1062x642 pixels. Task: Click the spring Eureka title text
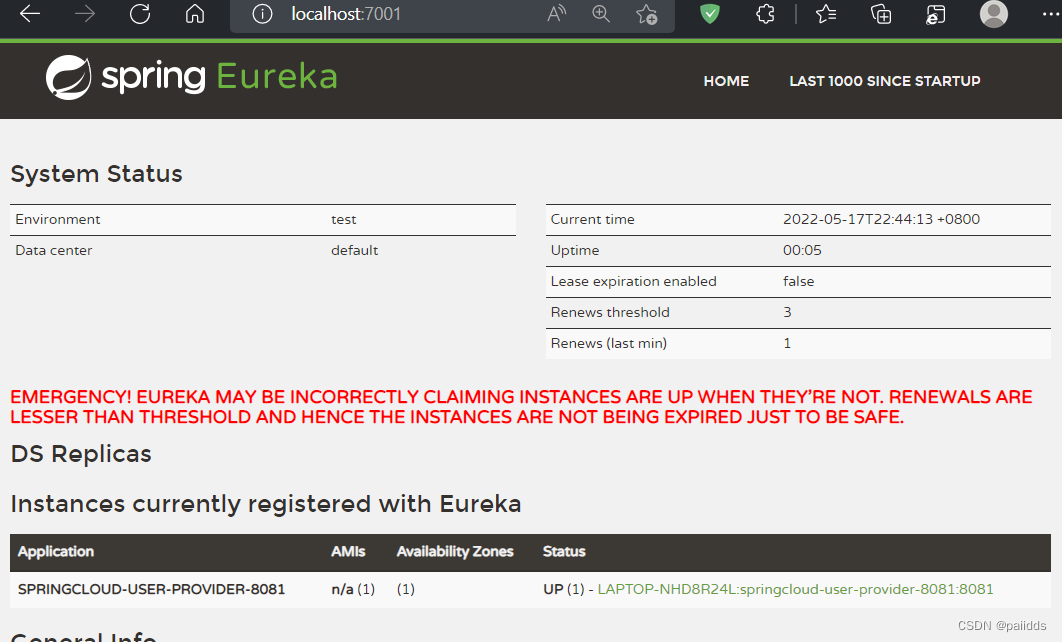pyautogui.click(x=219, y=77)
